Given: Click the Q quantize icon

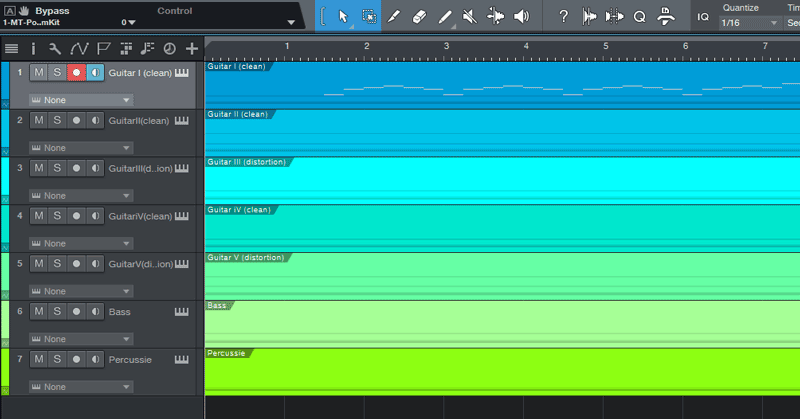Looking at the screenshot, I should click(x=639, y=17).
